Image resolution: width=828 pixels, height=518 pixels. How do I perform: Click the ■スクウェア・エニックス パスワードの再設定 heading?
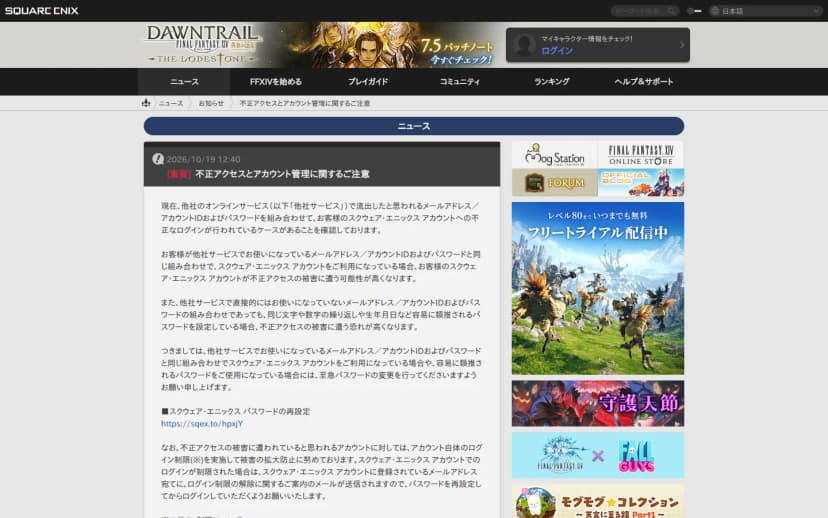click(x=236, y=411)
